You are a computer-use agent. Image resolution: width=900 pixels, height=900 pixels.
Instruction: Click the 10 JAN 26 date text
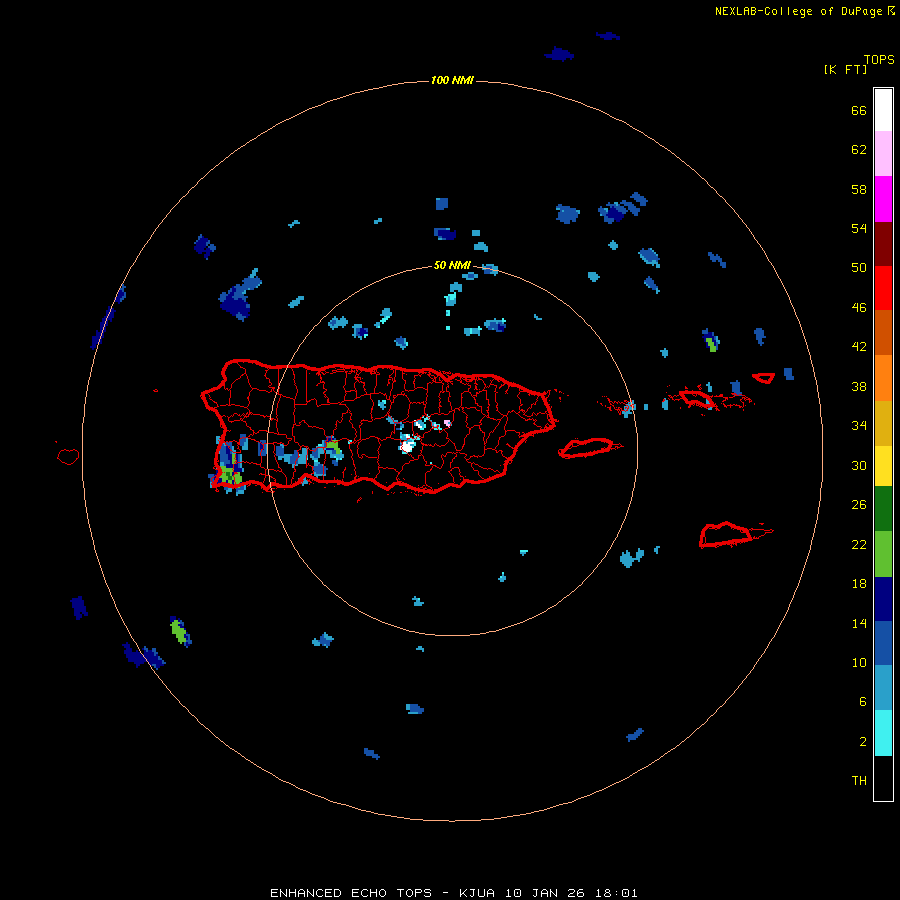pyautogui.click(x=546, y=893)
